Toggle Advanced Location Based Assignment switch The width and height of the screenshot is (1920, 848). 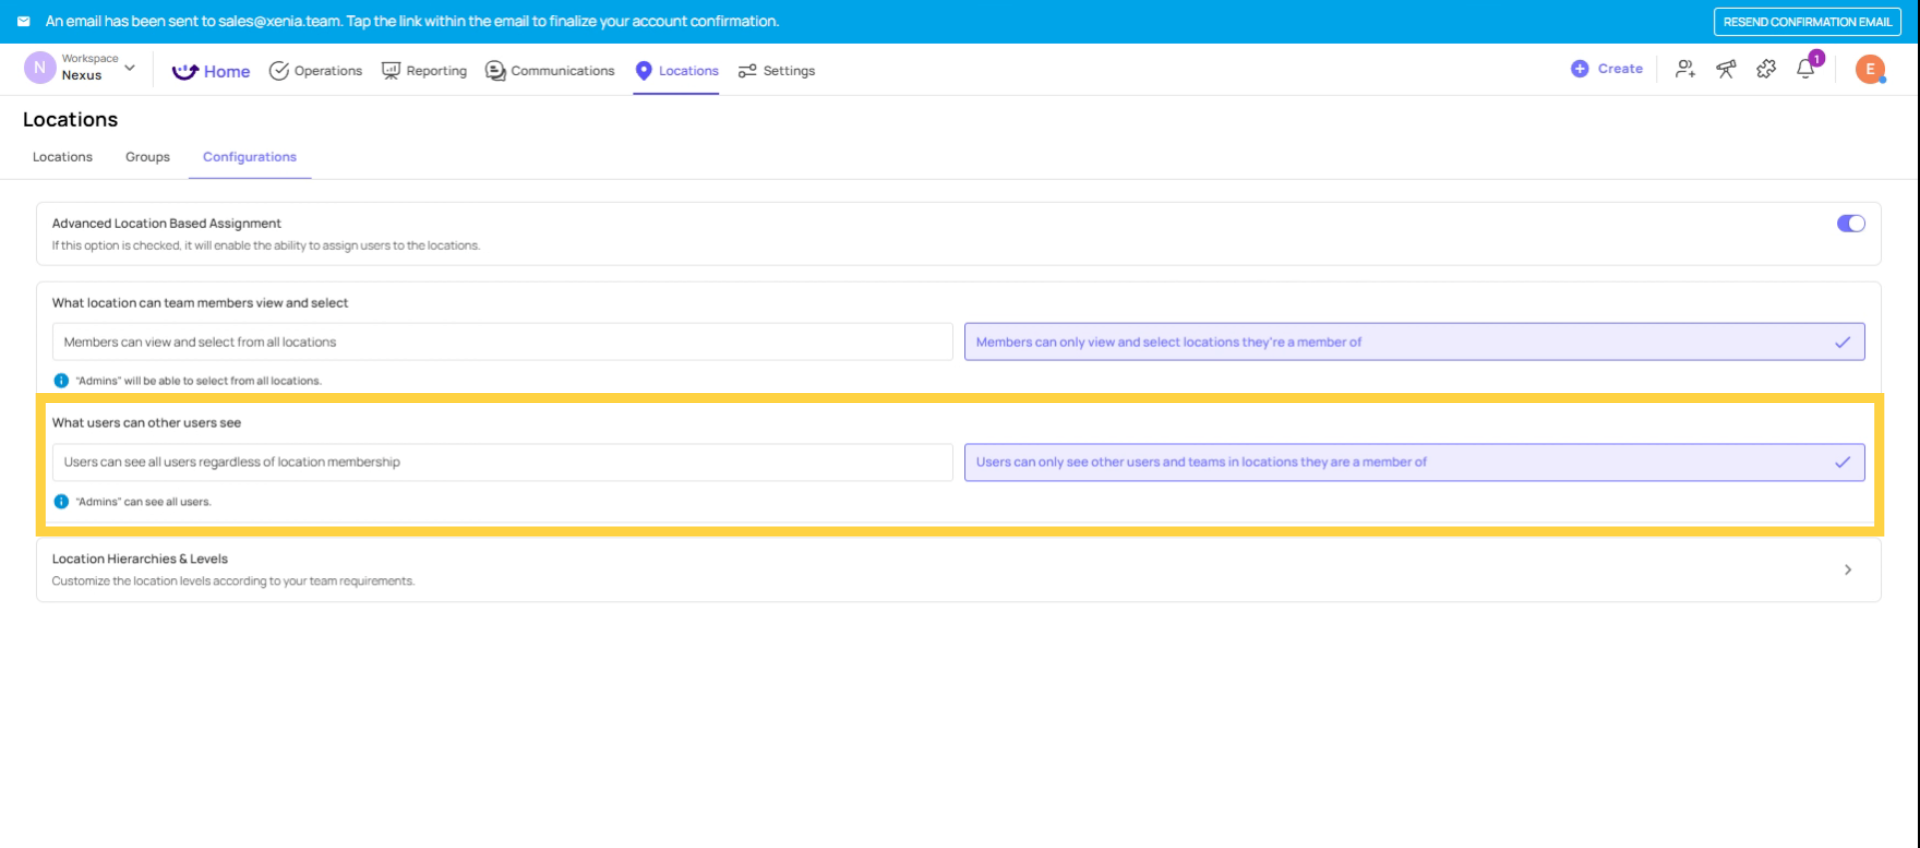click(1851, 224)
